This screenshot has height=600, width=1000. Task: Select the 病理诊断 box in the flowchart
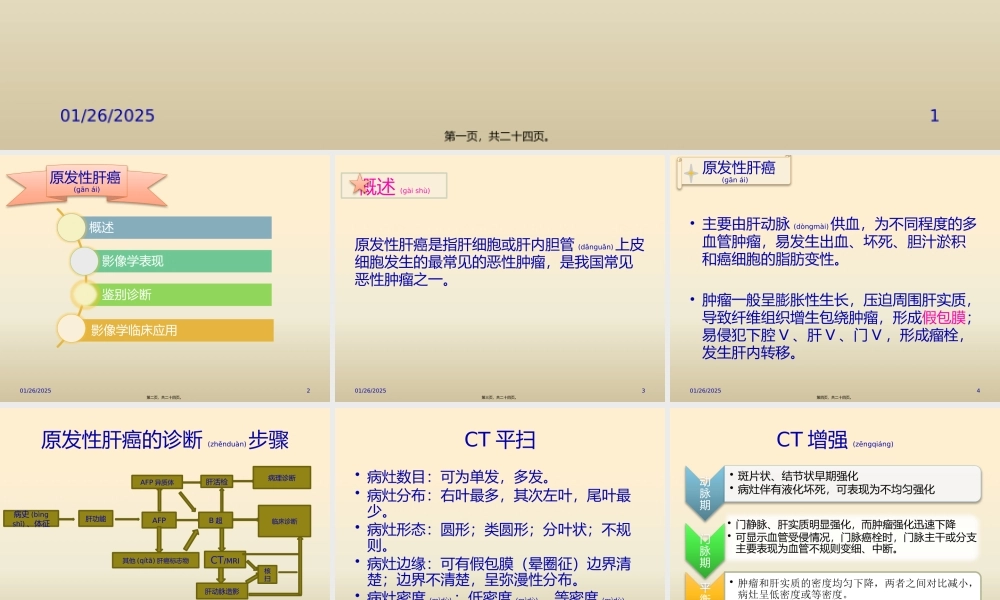pyautogui.click(x=281, y=479)
